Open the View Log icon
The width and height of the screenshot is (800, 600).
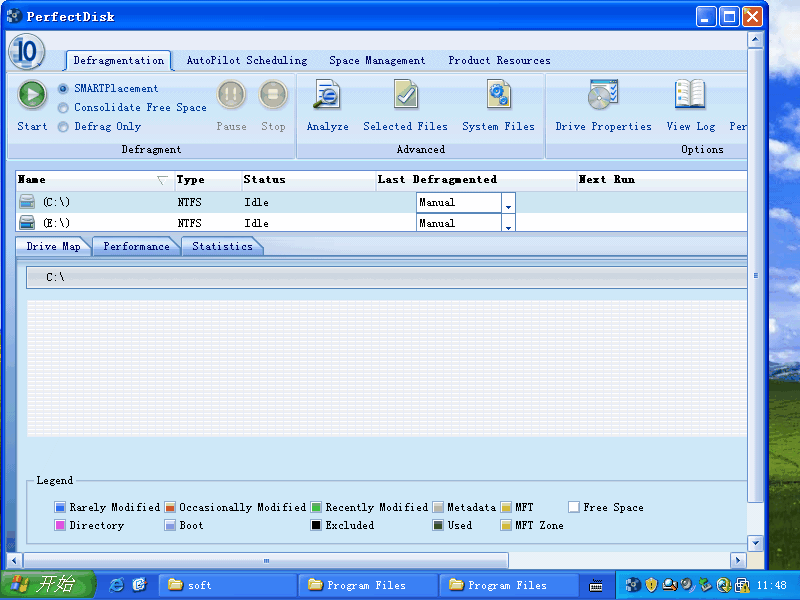coord(690,96)
